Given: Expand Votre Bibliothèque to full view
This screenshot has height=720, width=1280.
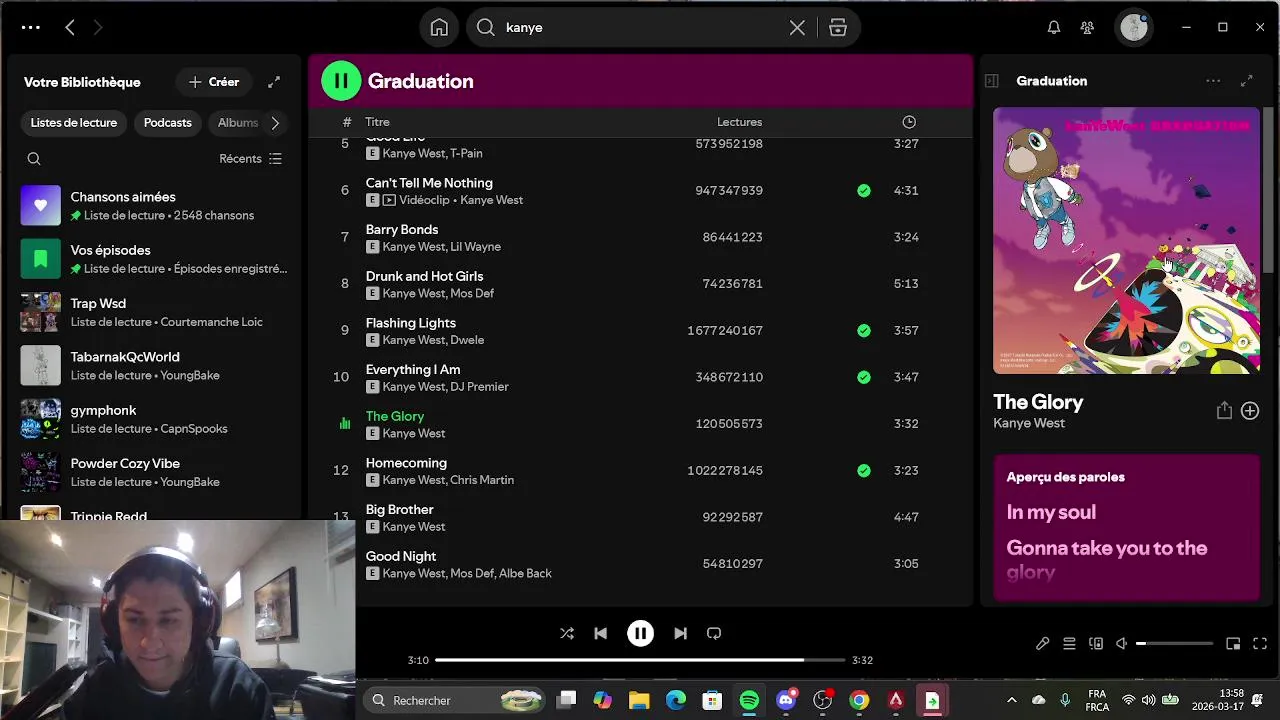Looking at the screenshot, I should [274, 82].
